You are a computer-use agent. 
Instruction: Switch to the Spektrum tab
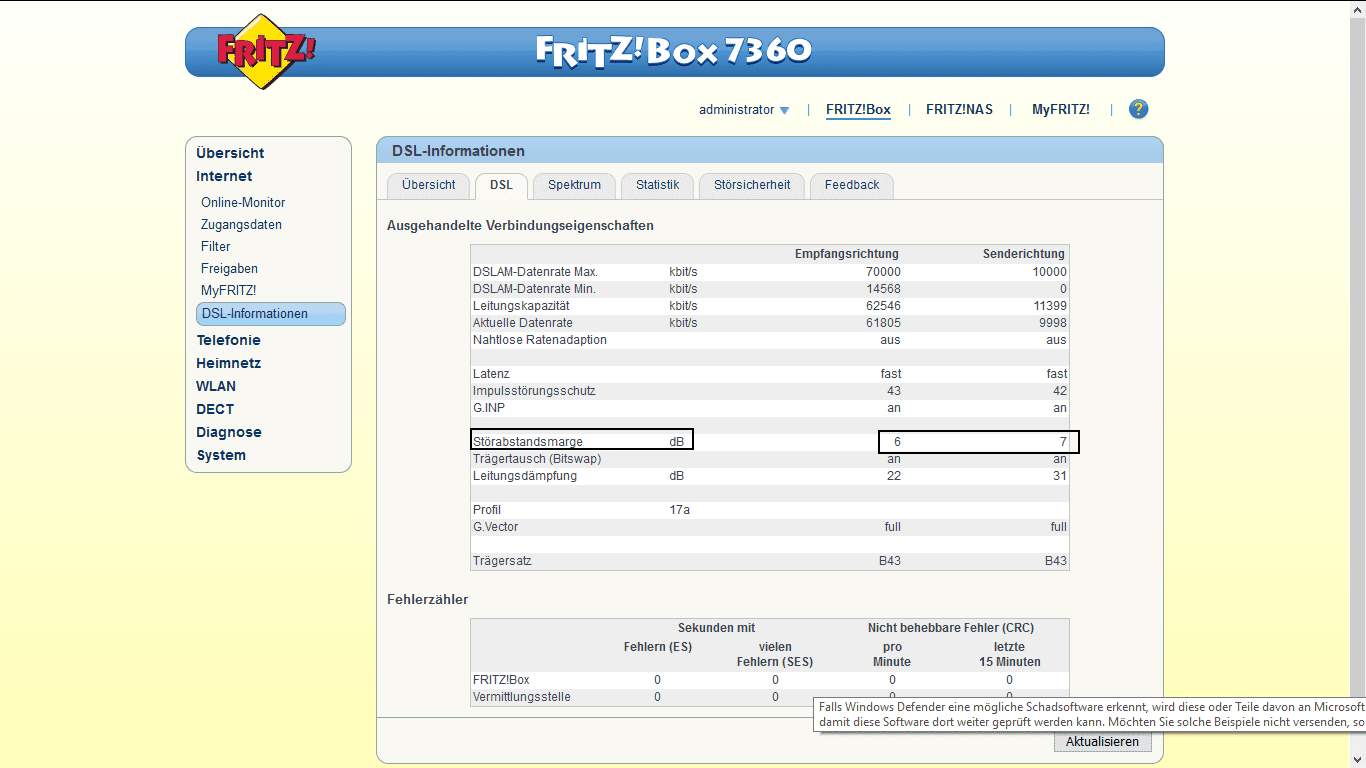(574, 185)
